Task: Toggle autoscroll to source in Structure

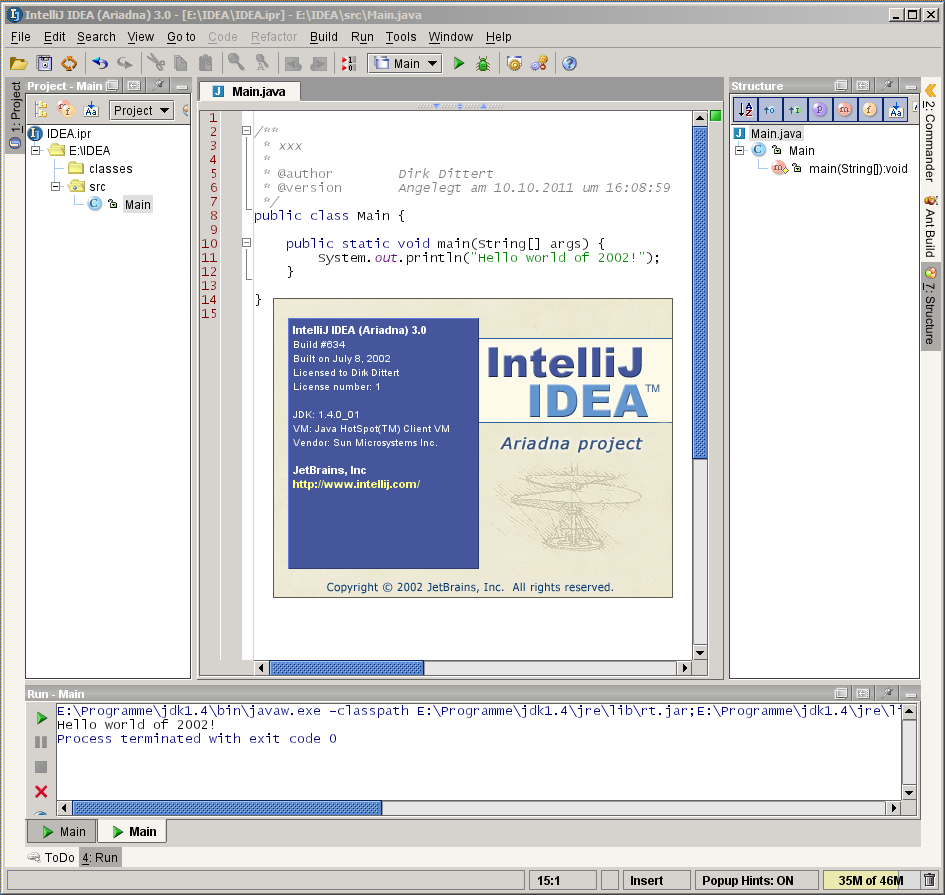Action: click(x=896, y=110)
